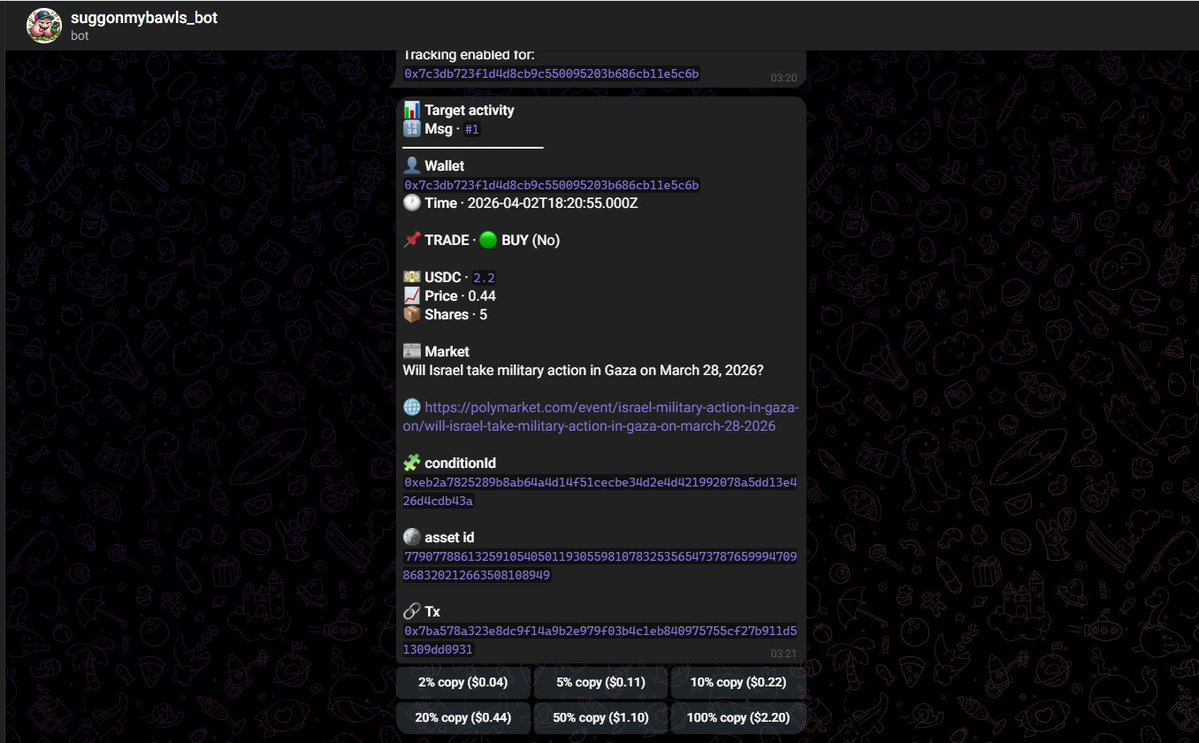1199x743 pixels.
Task: Select 5% copy ($0.11) button
Action: click(600, 682)
